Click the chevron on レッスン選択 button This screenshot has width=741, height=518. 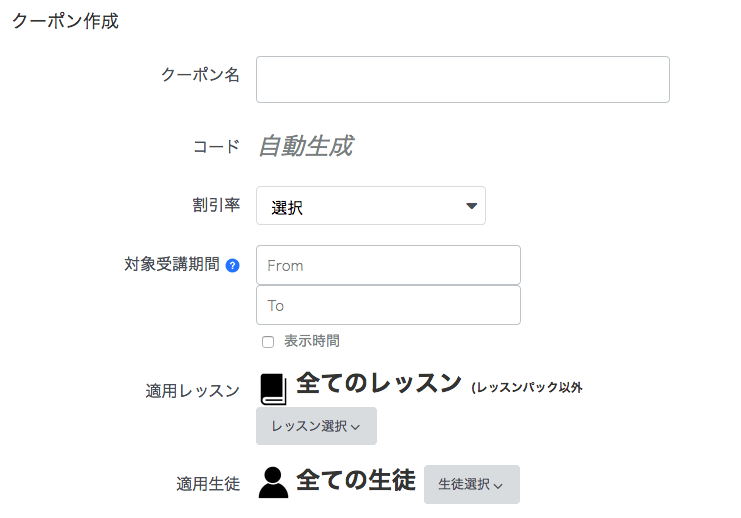(356, 427)
